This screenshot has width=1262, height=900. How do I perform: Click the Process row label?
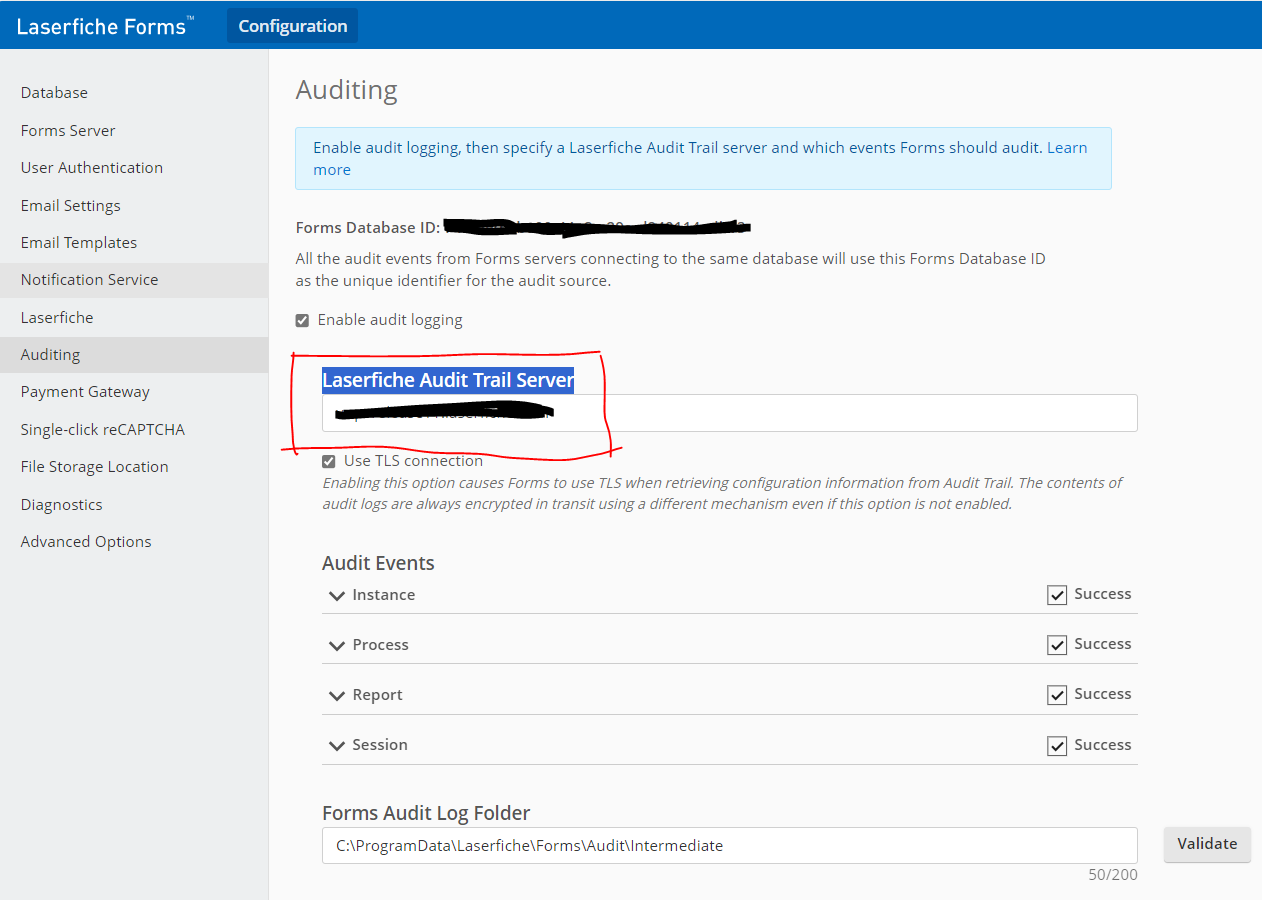click(x=381, y=644)
